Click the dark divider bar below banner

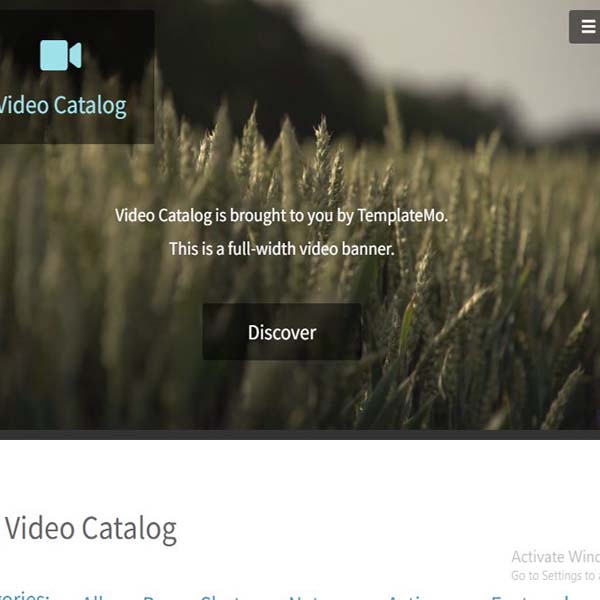(300, 434)
